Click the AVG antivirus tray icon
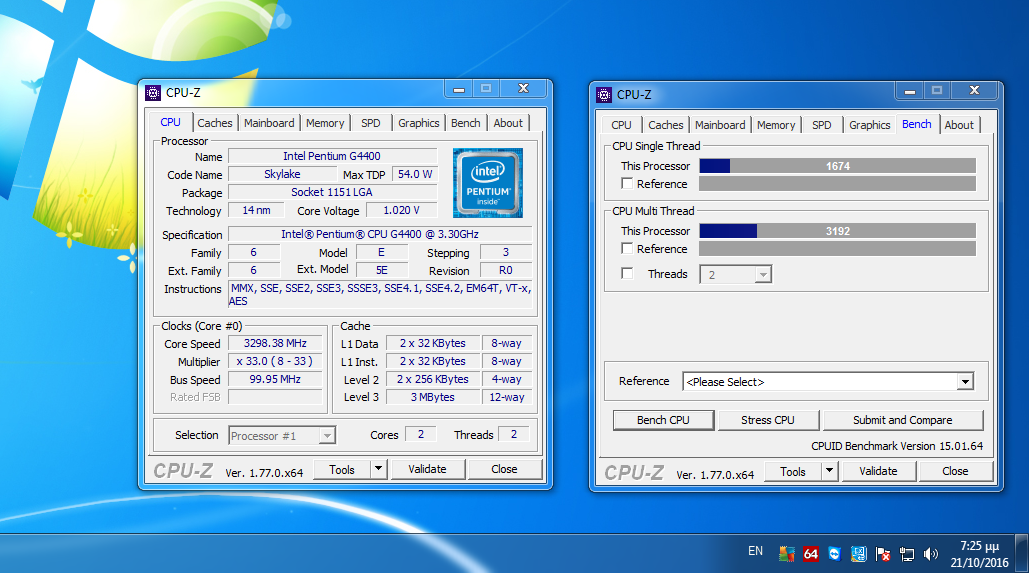1029x573 pixels. click(786, 554)
